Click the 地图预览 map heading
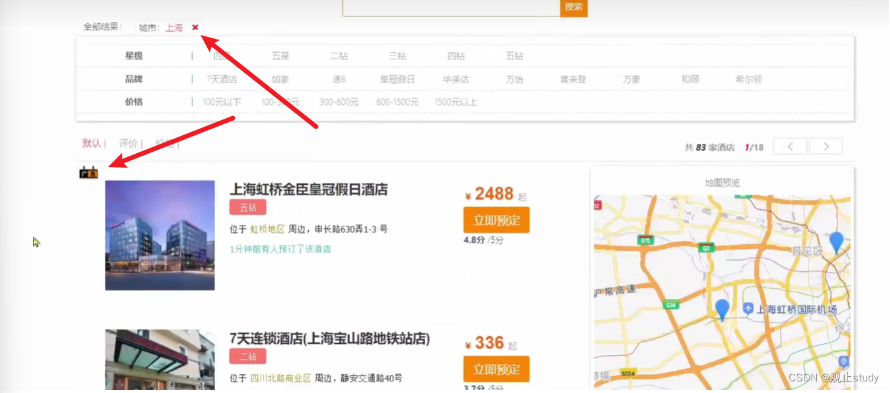This screenshot has width=890, height=393. pyautogui.click(x=723, y=183)
